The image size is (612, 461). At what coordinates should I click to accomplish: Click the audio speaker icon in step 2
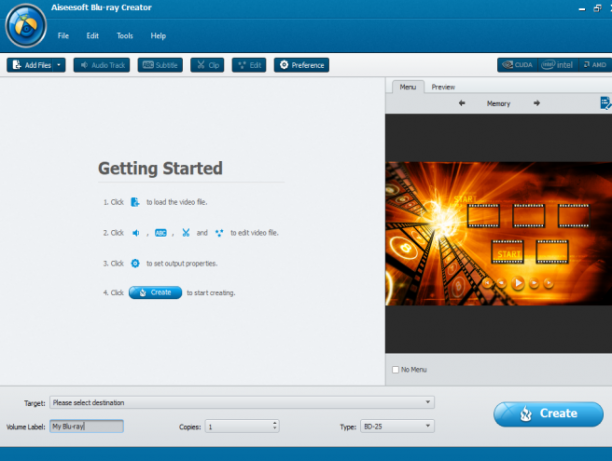[x=135, y=233]
